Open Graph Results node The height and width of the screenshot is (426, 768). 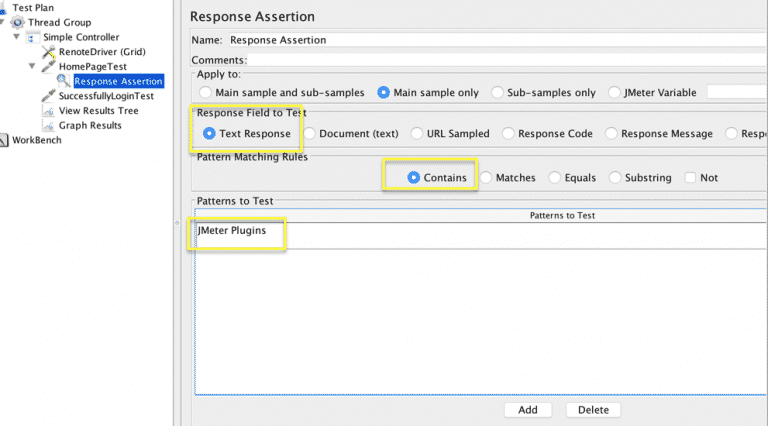(90, 125)
